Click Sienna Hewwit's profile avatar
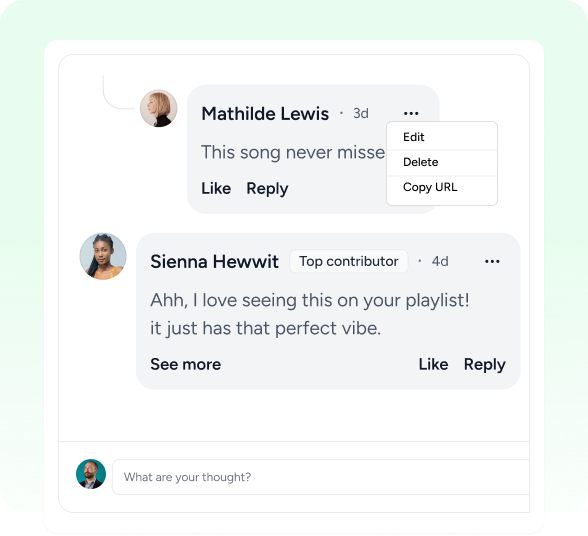Screen dimensions: 588x536 [103, 256]
